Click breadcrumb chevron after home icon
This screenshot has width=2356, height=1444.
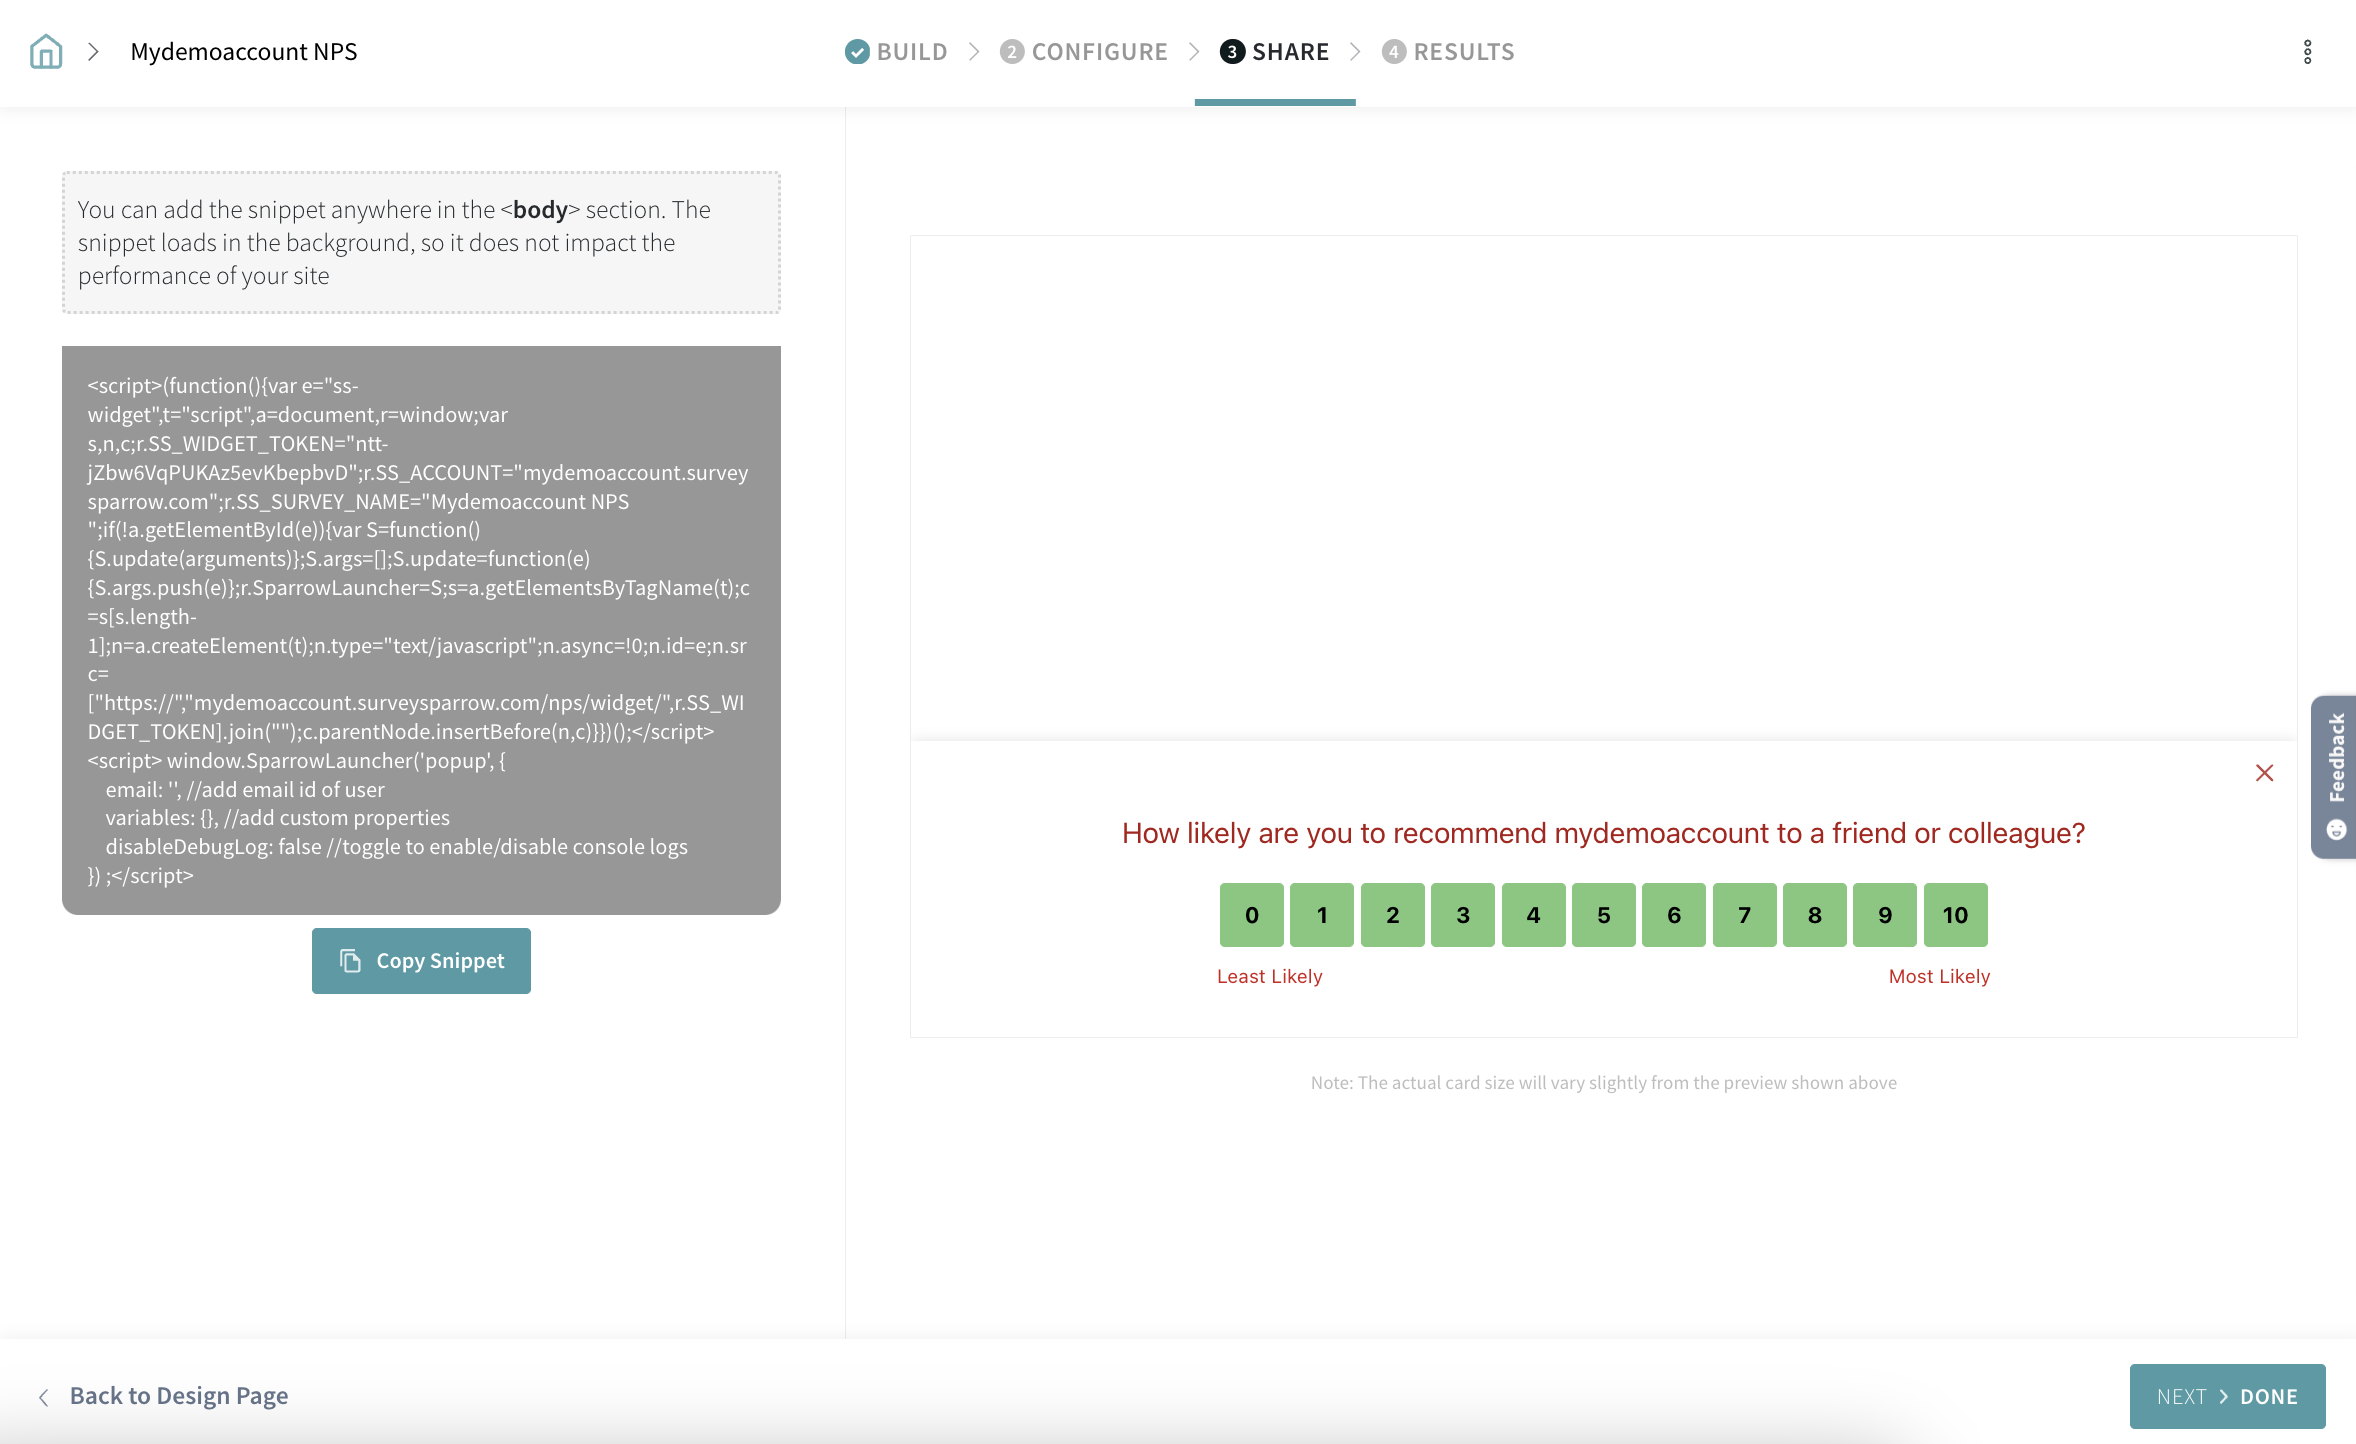93,52
